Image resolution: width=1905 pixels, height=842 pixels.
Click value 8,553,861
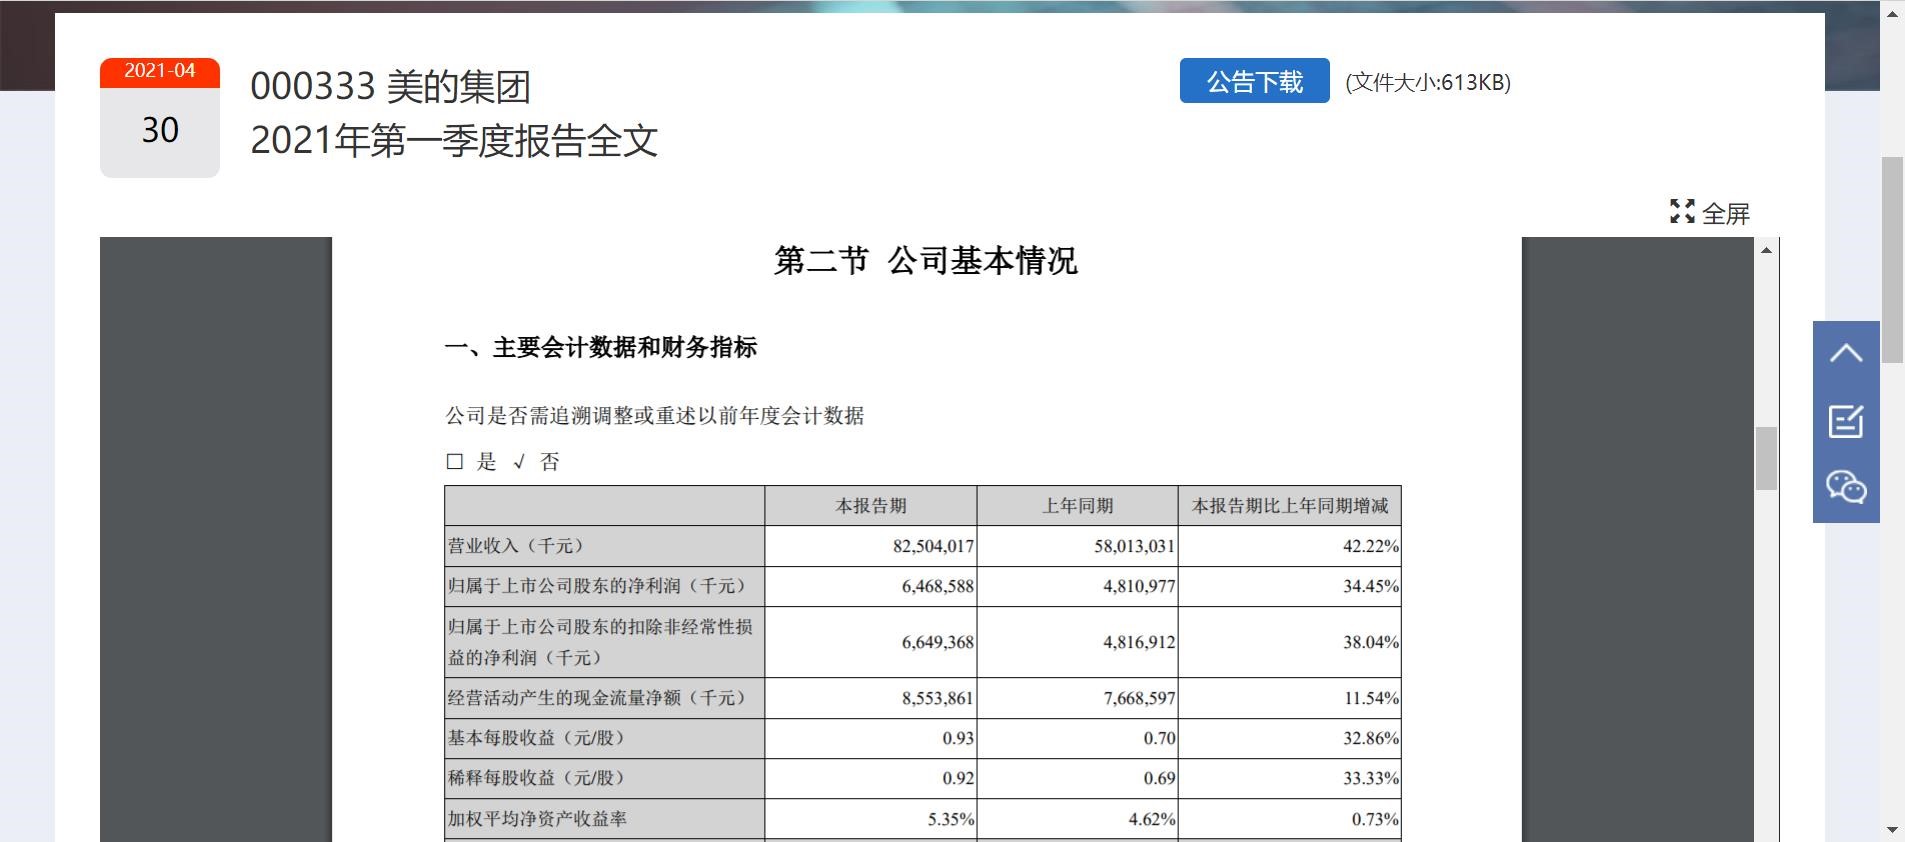pyautogui.click(x=937, y=698)
